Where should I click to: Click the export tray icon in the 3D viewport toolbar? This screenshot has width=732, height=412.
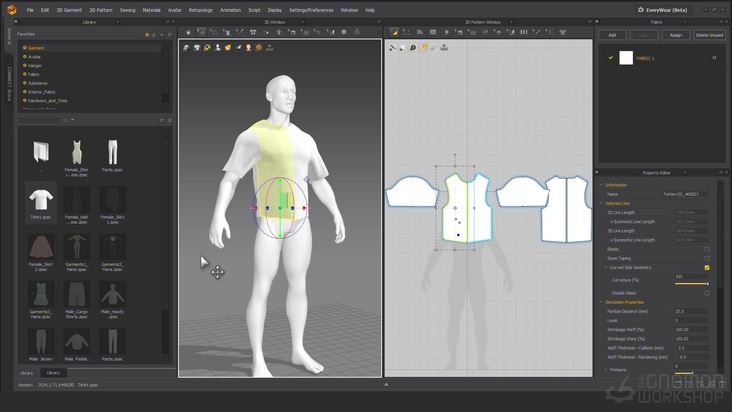tap(269, 48)
